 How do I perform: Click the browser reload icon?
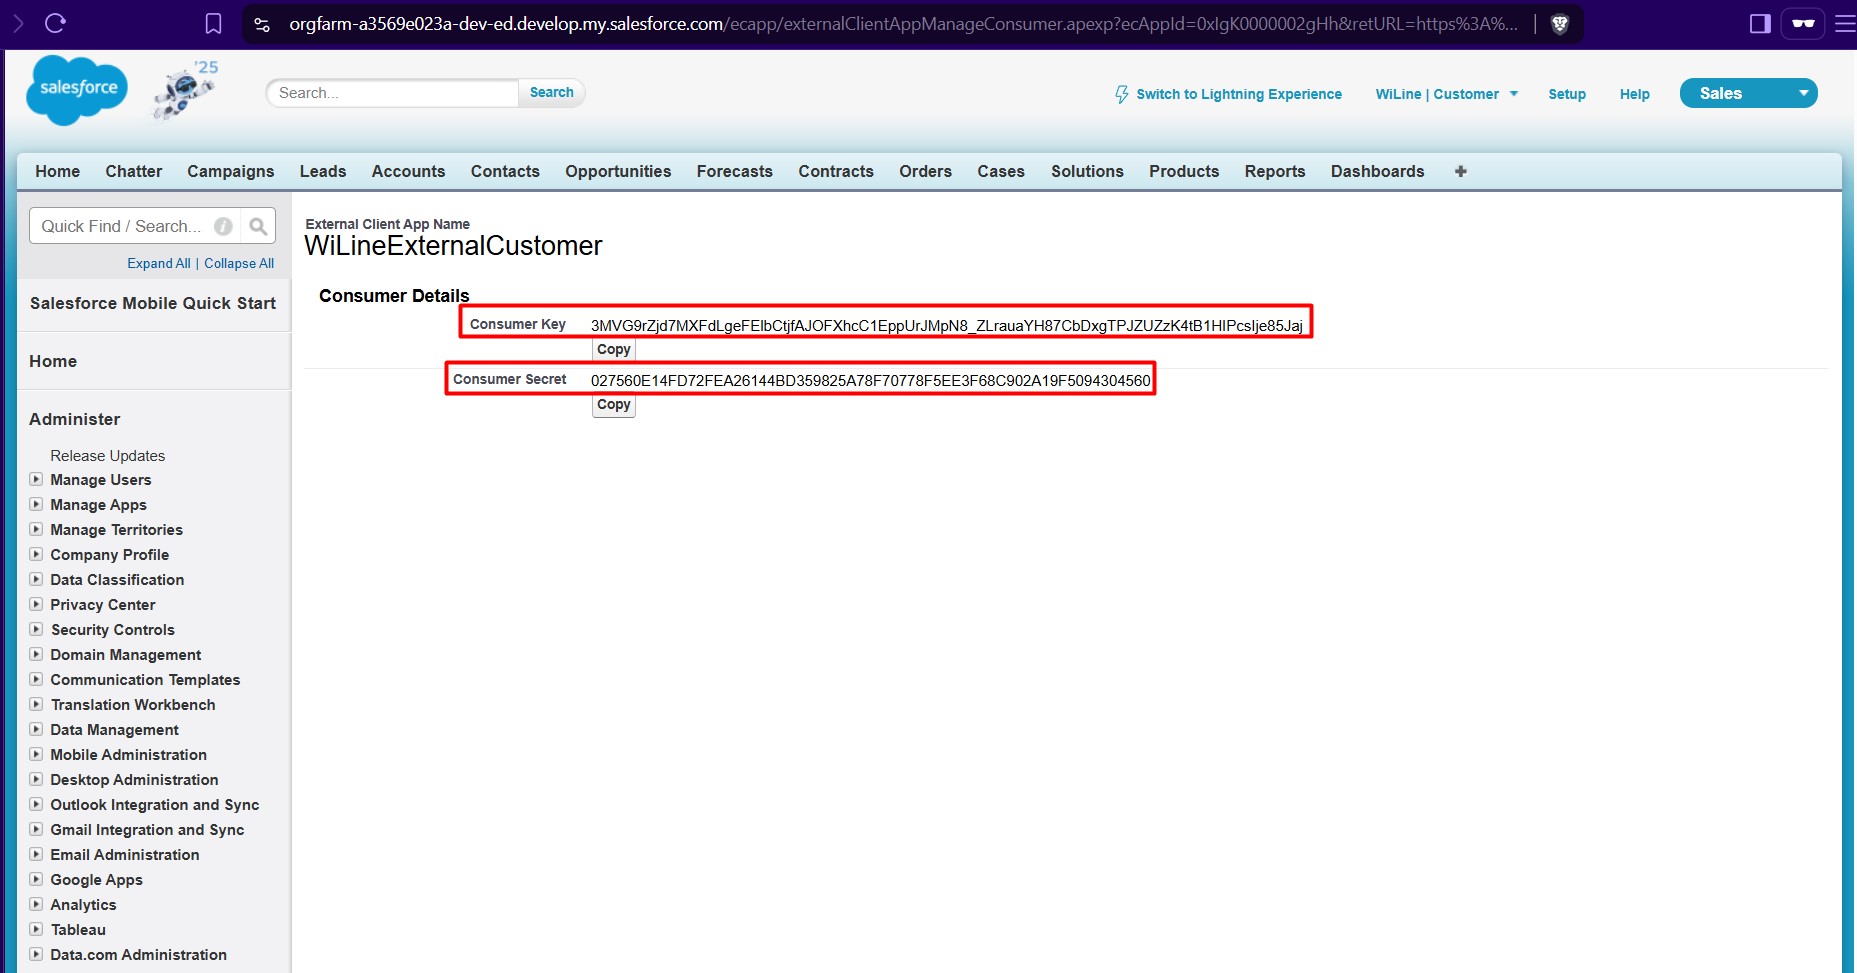(56, 23)
